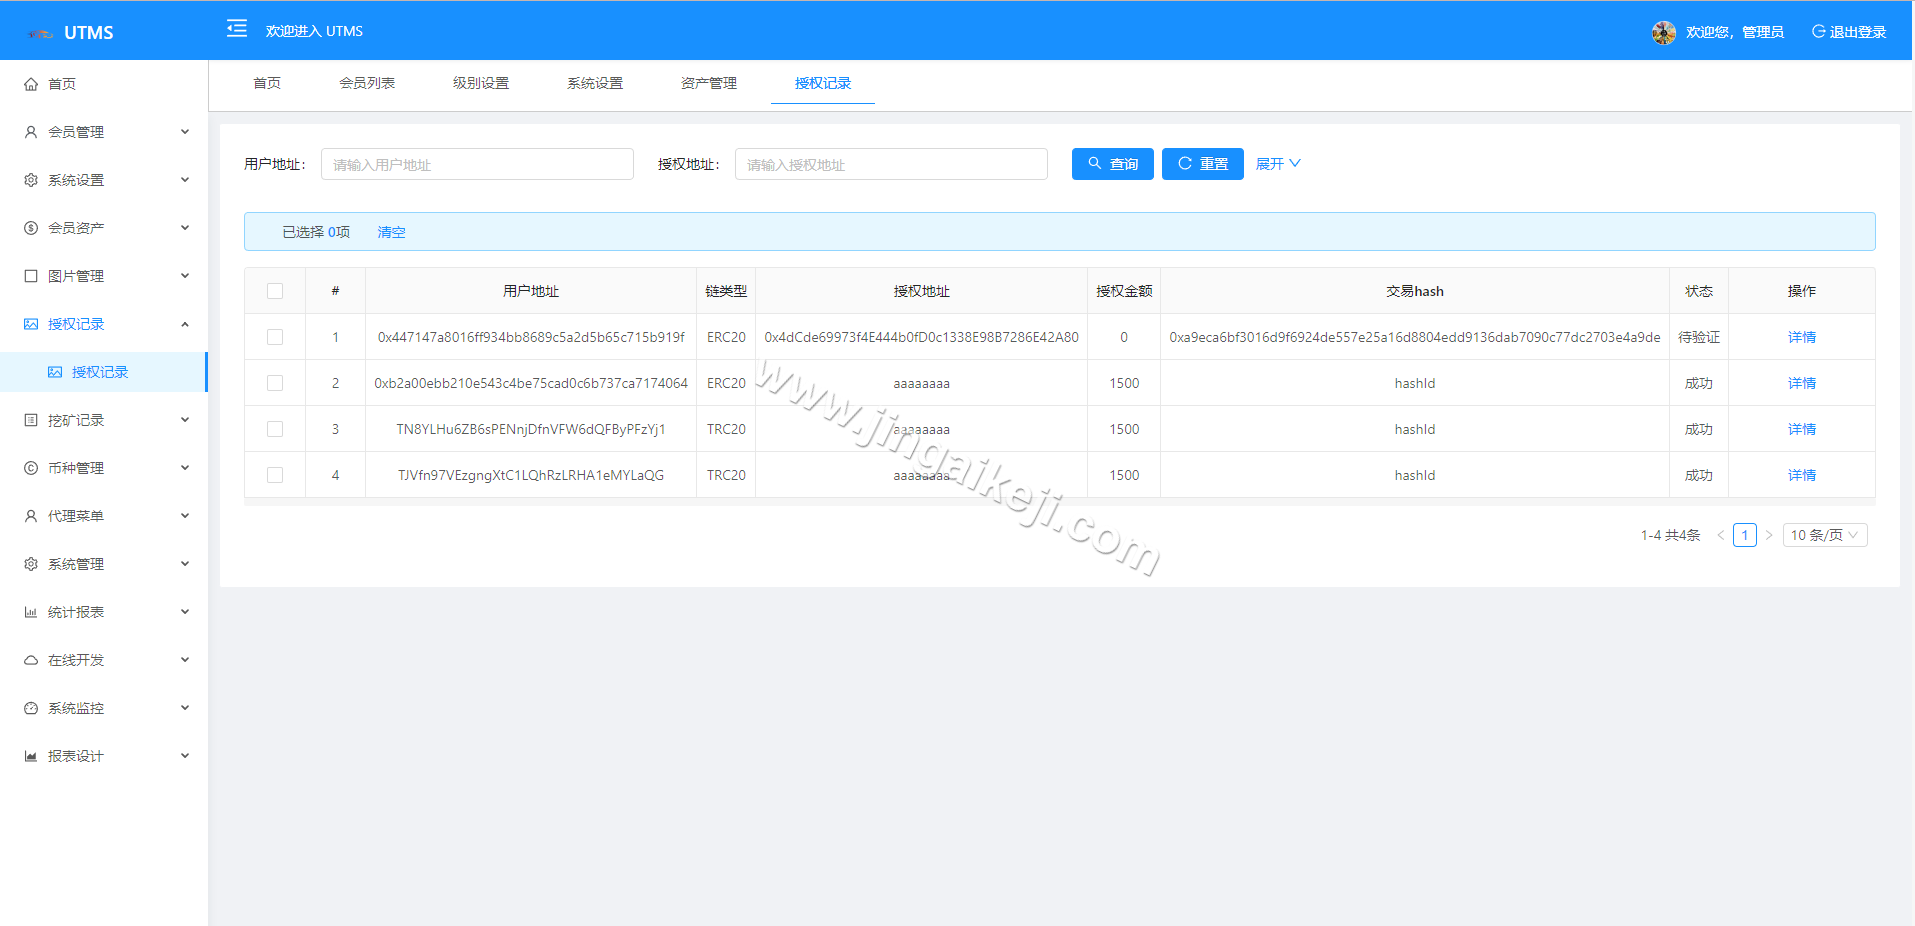Navigate to page 1 in pagination
This screenshot has width=1915, height=926.
click(1744, 534)
